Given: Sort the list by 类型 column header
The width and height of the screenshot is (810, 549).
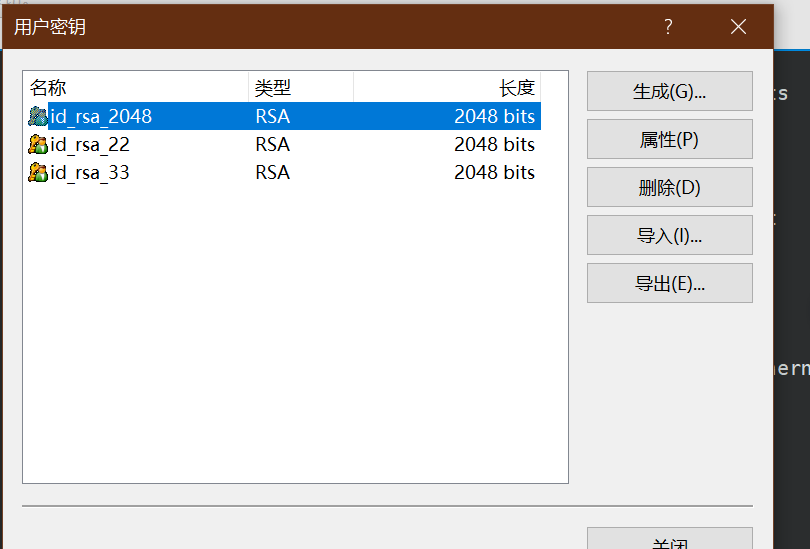Looking at the screenshot, I should pos(301,87).
